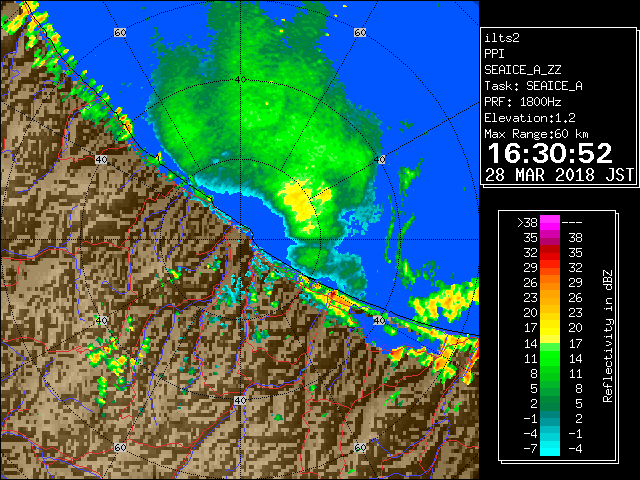The height and width of the screenshot is (480, 640).
Task: Click the radar center crosshair on the coast
Action: [x=240, y=240]
